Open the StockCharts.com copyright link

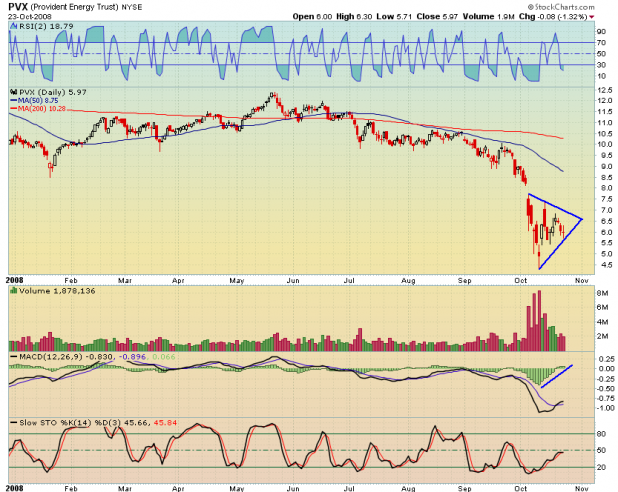point(561,7)
